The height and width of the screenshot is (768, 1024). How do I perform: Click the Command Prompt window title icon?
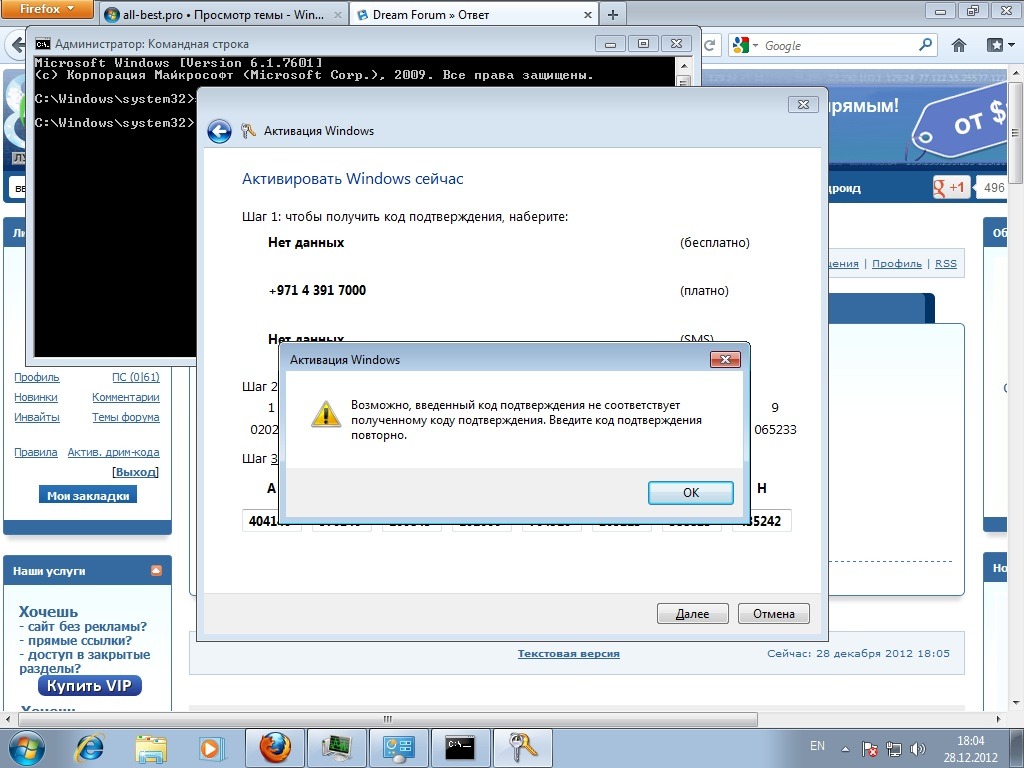pyautogui.click(x=43, y=44)
